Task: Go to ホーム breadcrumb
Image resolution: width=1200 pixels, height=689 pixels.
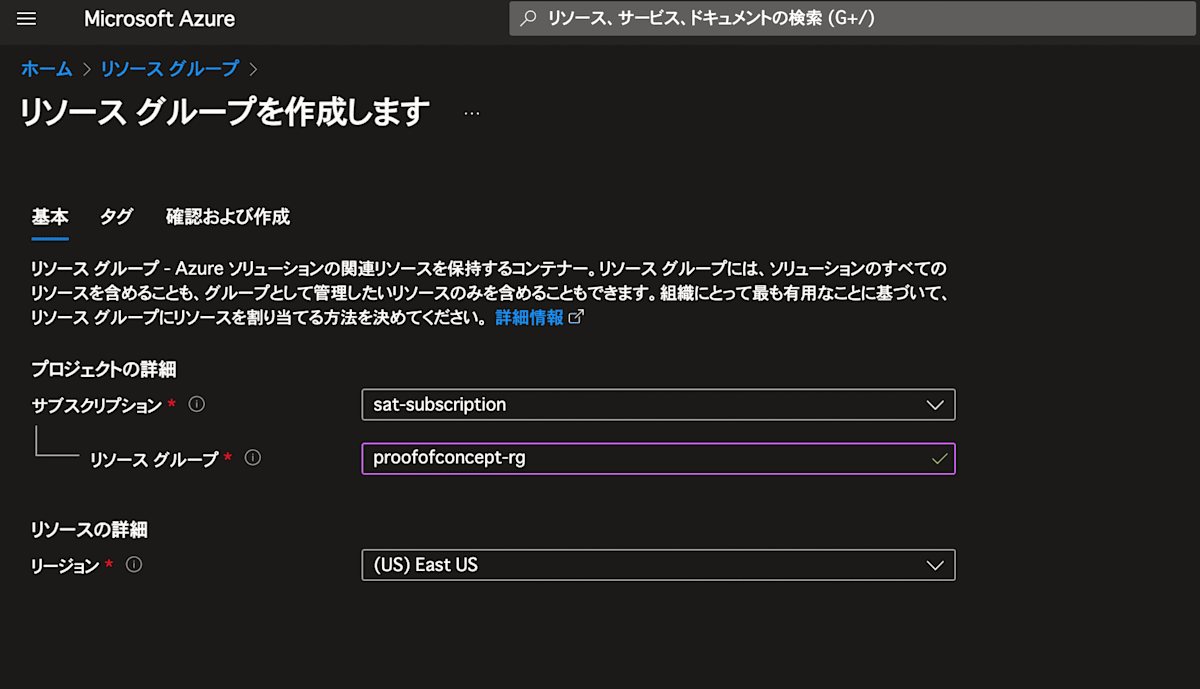Action: [x=46, y=68]
